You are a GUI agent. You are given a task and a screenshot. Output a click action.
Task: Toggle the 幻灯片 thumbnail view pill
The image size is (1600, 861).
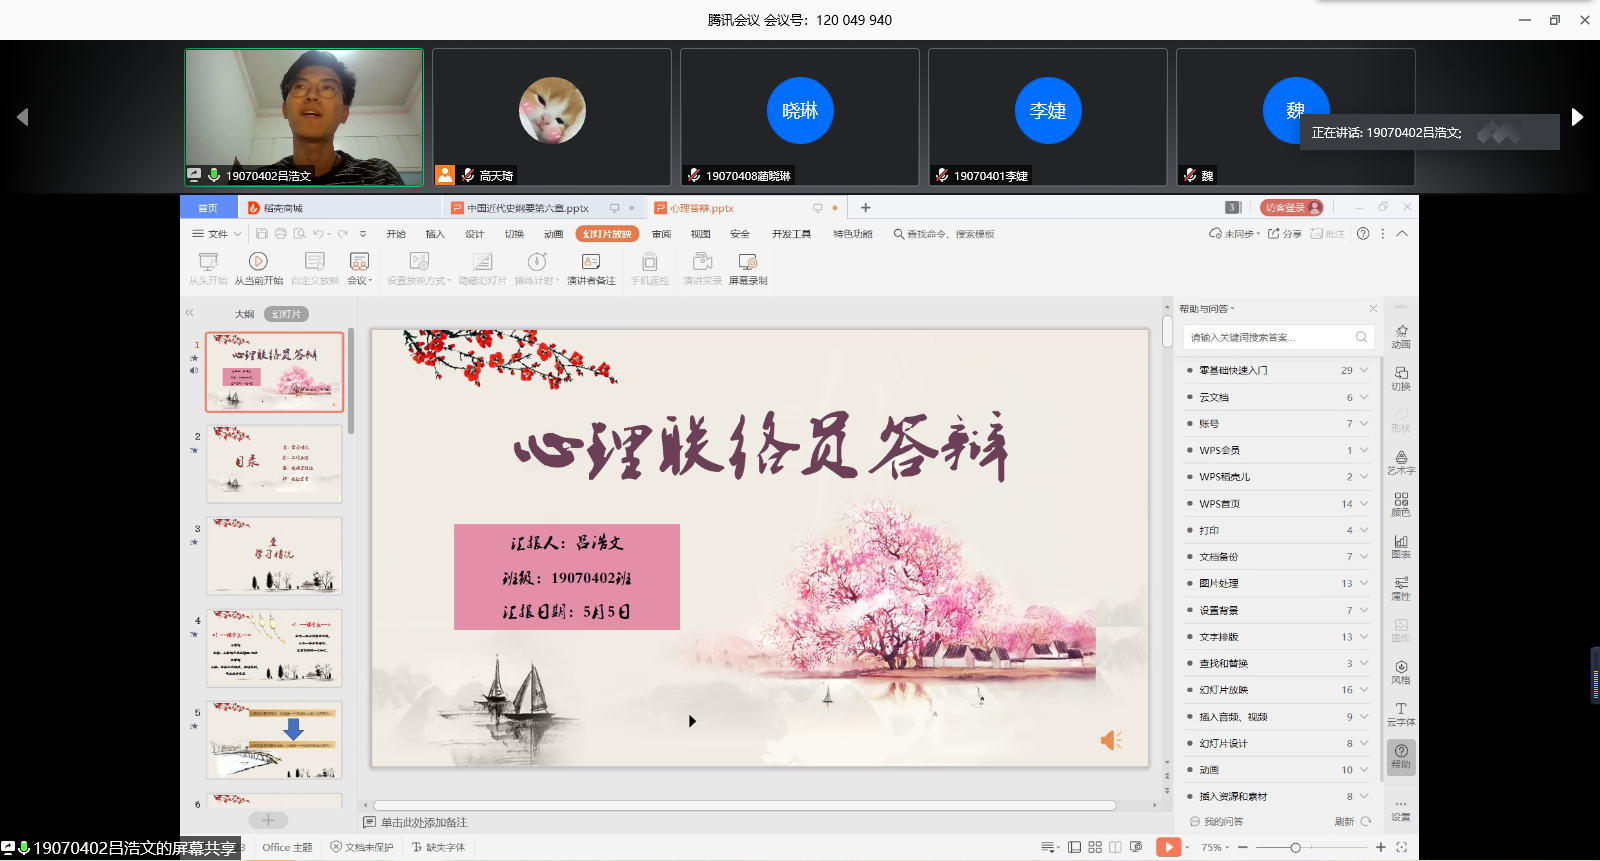(286, 314)
